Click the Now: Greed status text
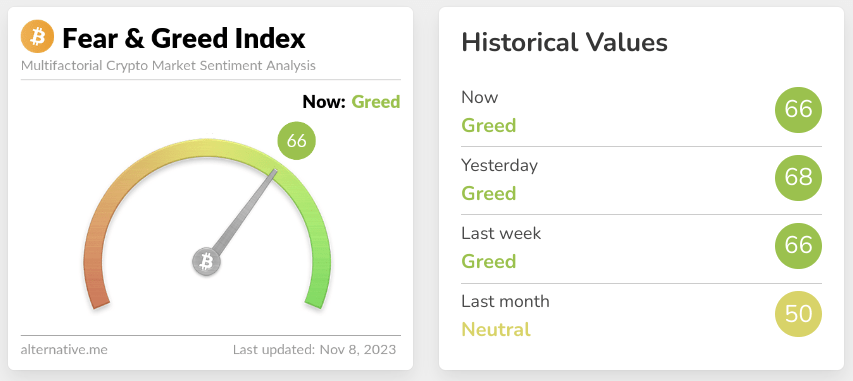Viewport: 853px width, 381px height. point(351,102)
